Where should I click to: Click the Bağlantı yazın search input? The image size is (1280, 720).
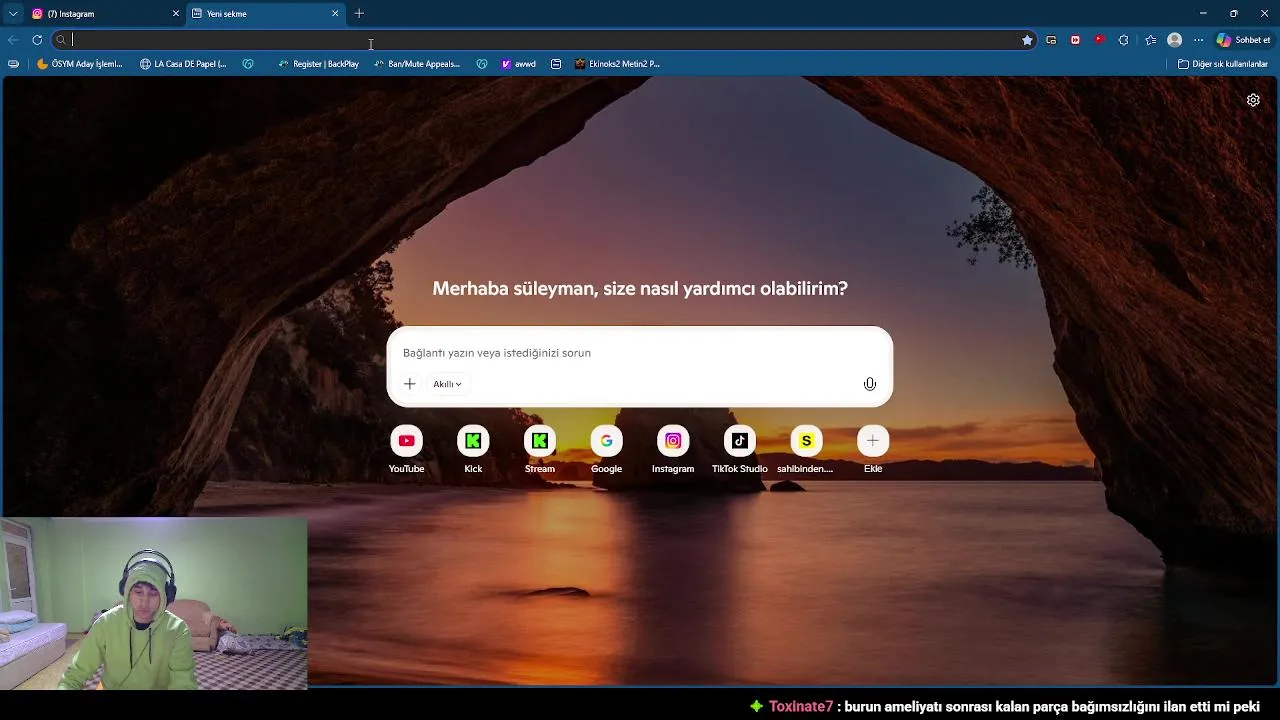(x=640, y=353)
